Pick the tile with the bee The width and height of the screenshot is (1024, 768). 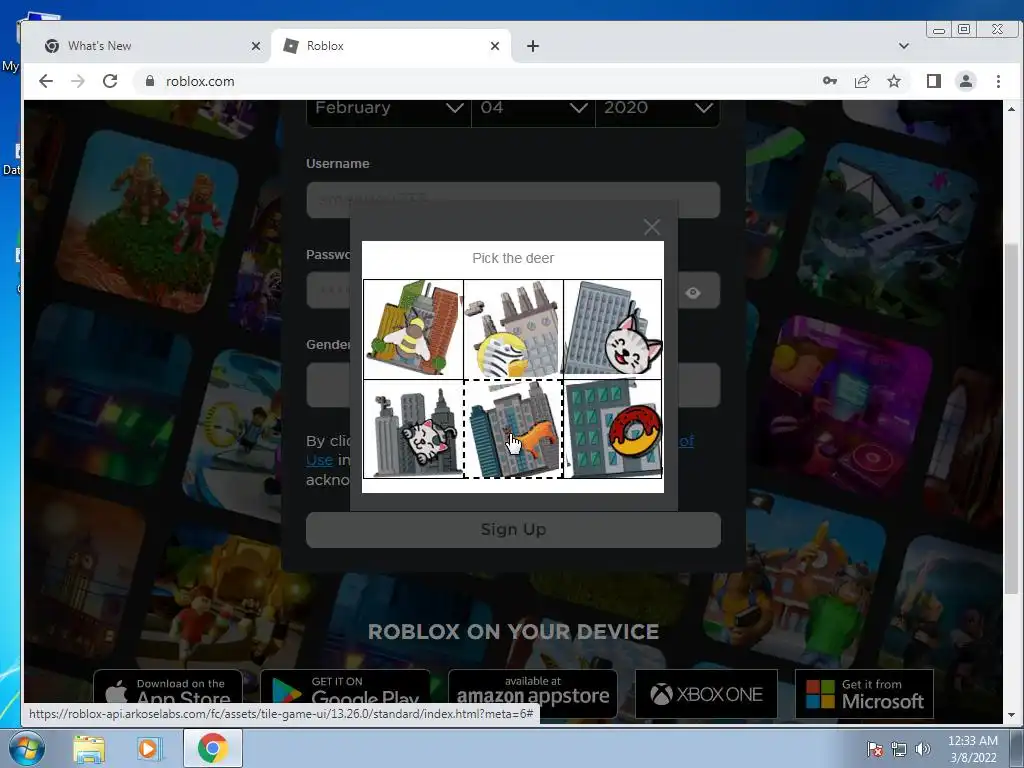pyautogui.click(x=413, y=329)
